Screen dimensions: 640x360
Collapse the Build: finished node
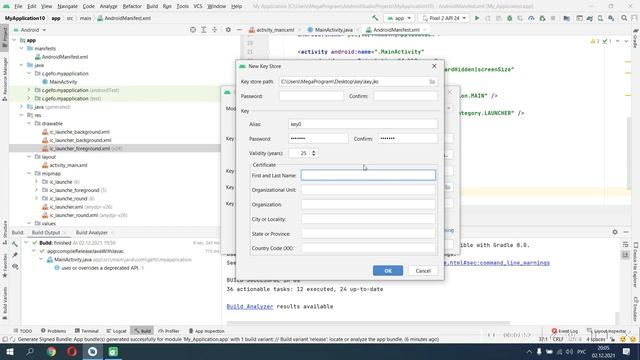click(27, 242)
